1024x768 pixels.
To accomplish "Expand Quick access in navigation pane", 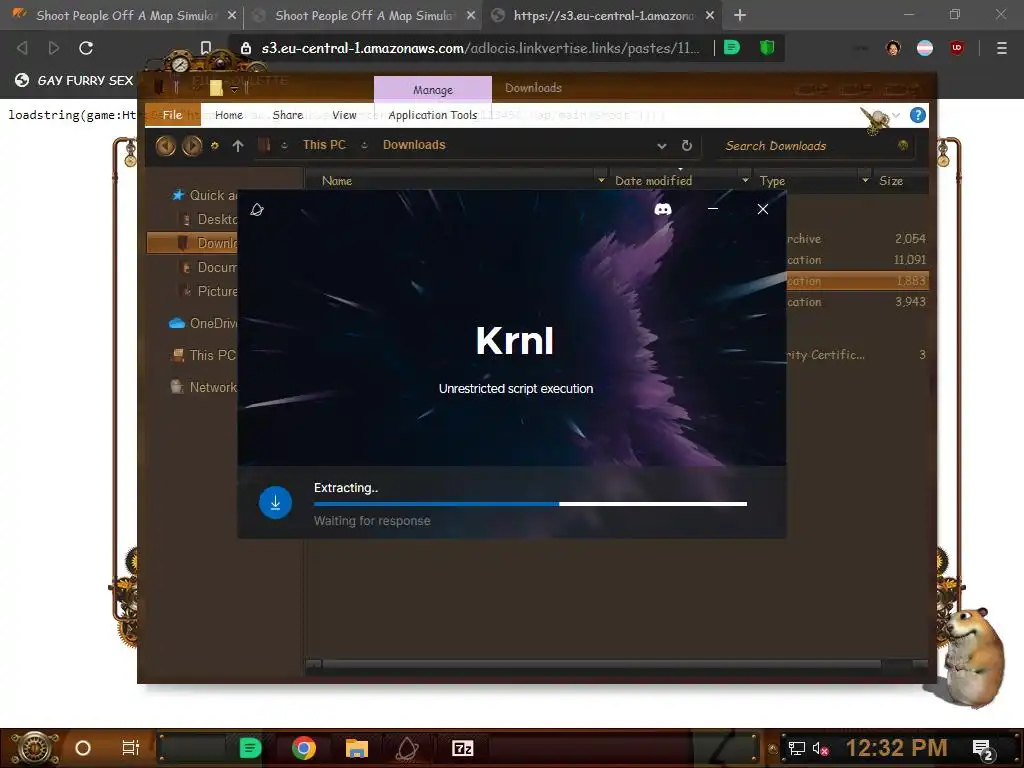I will [204, 195].
